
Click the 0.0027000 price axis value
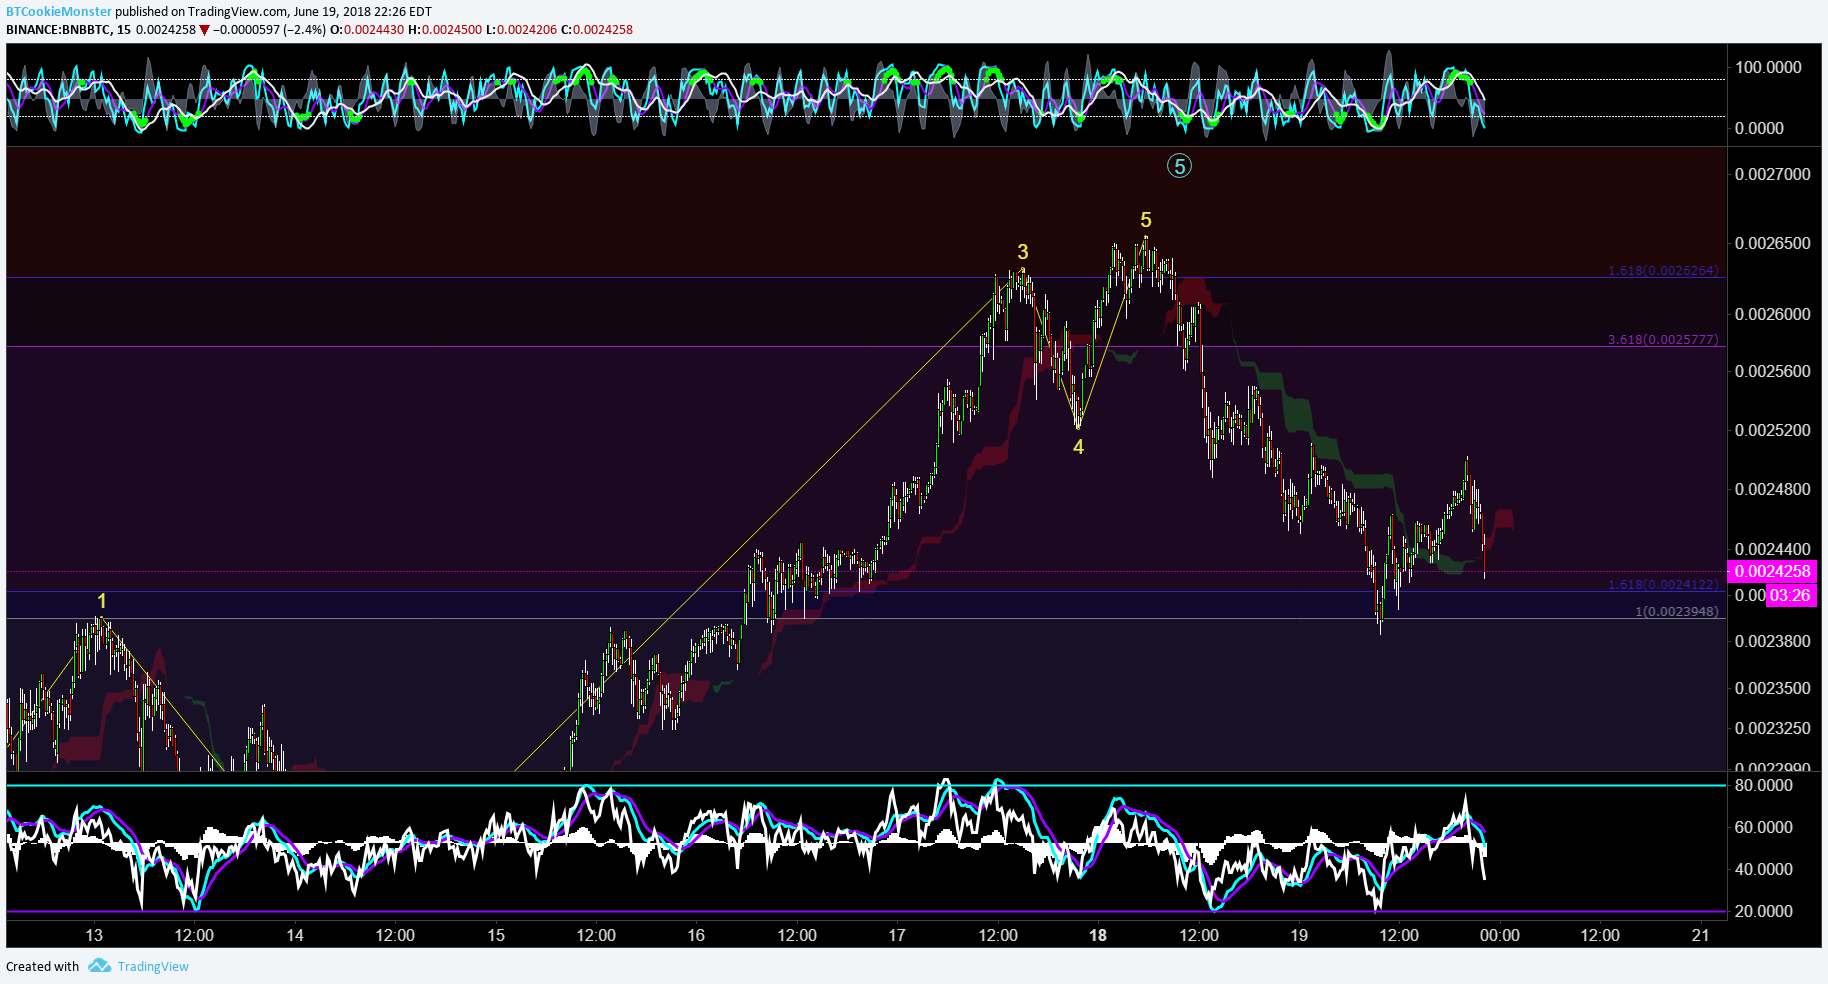pyautogui.click(x=1772, y=174)
